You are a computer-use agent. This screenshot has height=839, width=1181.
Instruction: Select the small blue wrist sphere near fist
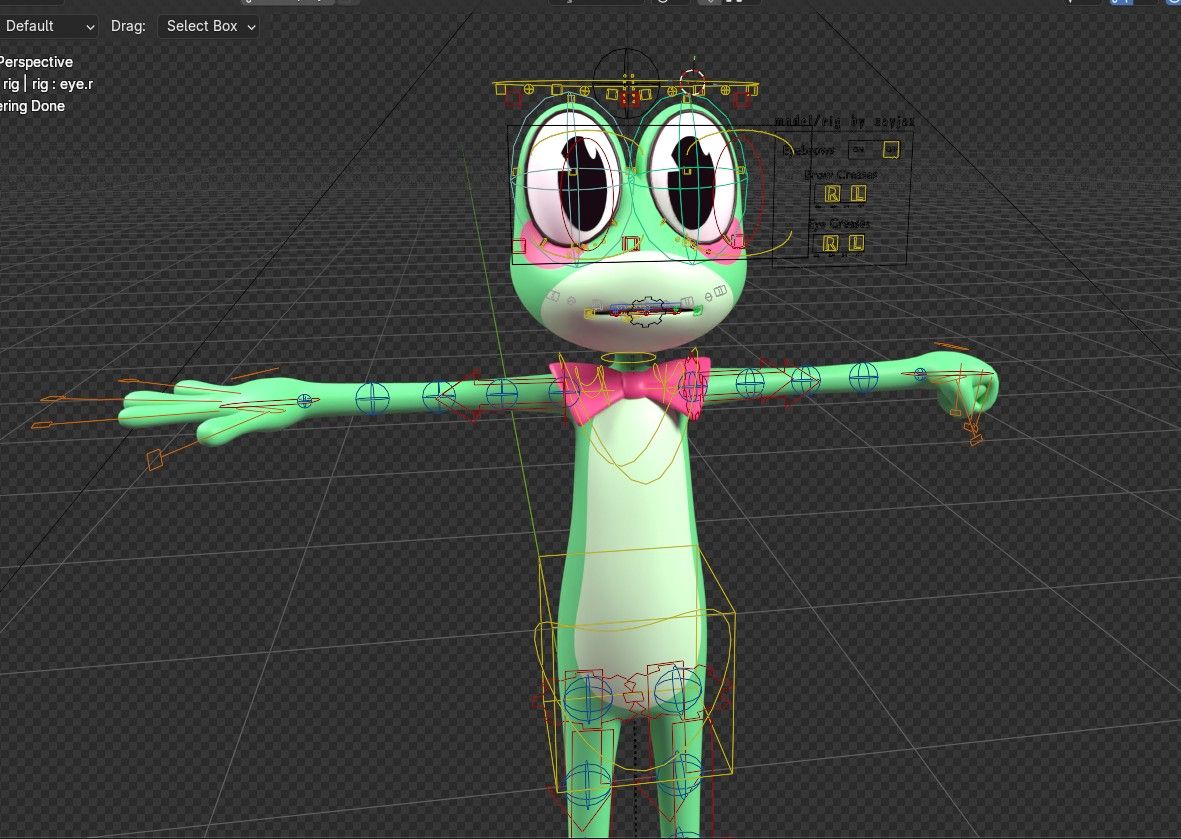(920, 374)
